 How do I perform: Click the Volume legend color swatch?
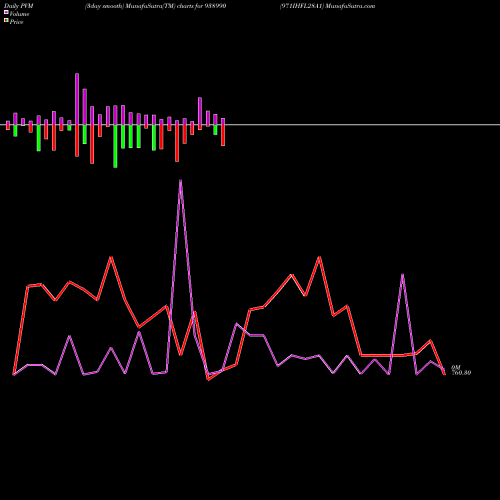tap(6, 12)
